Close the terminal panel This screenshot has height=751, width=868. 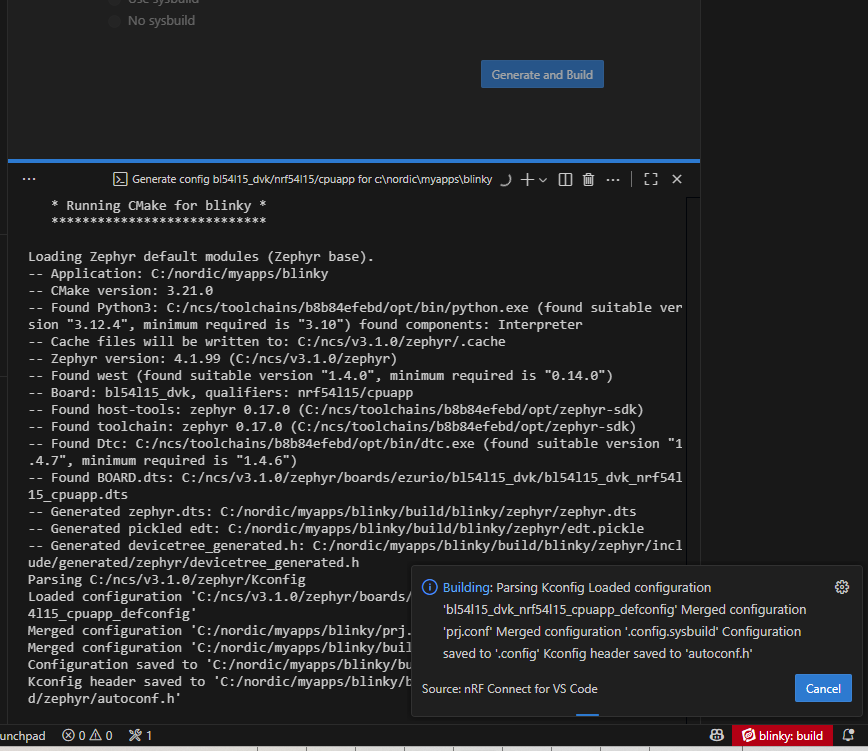point(677,179)
